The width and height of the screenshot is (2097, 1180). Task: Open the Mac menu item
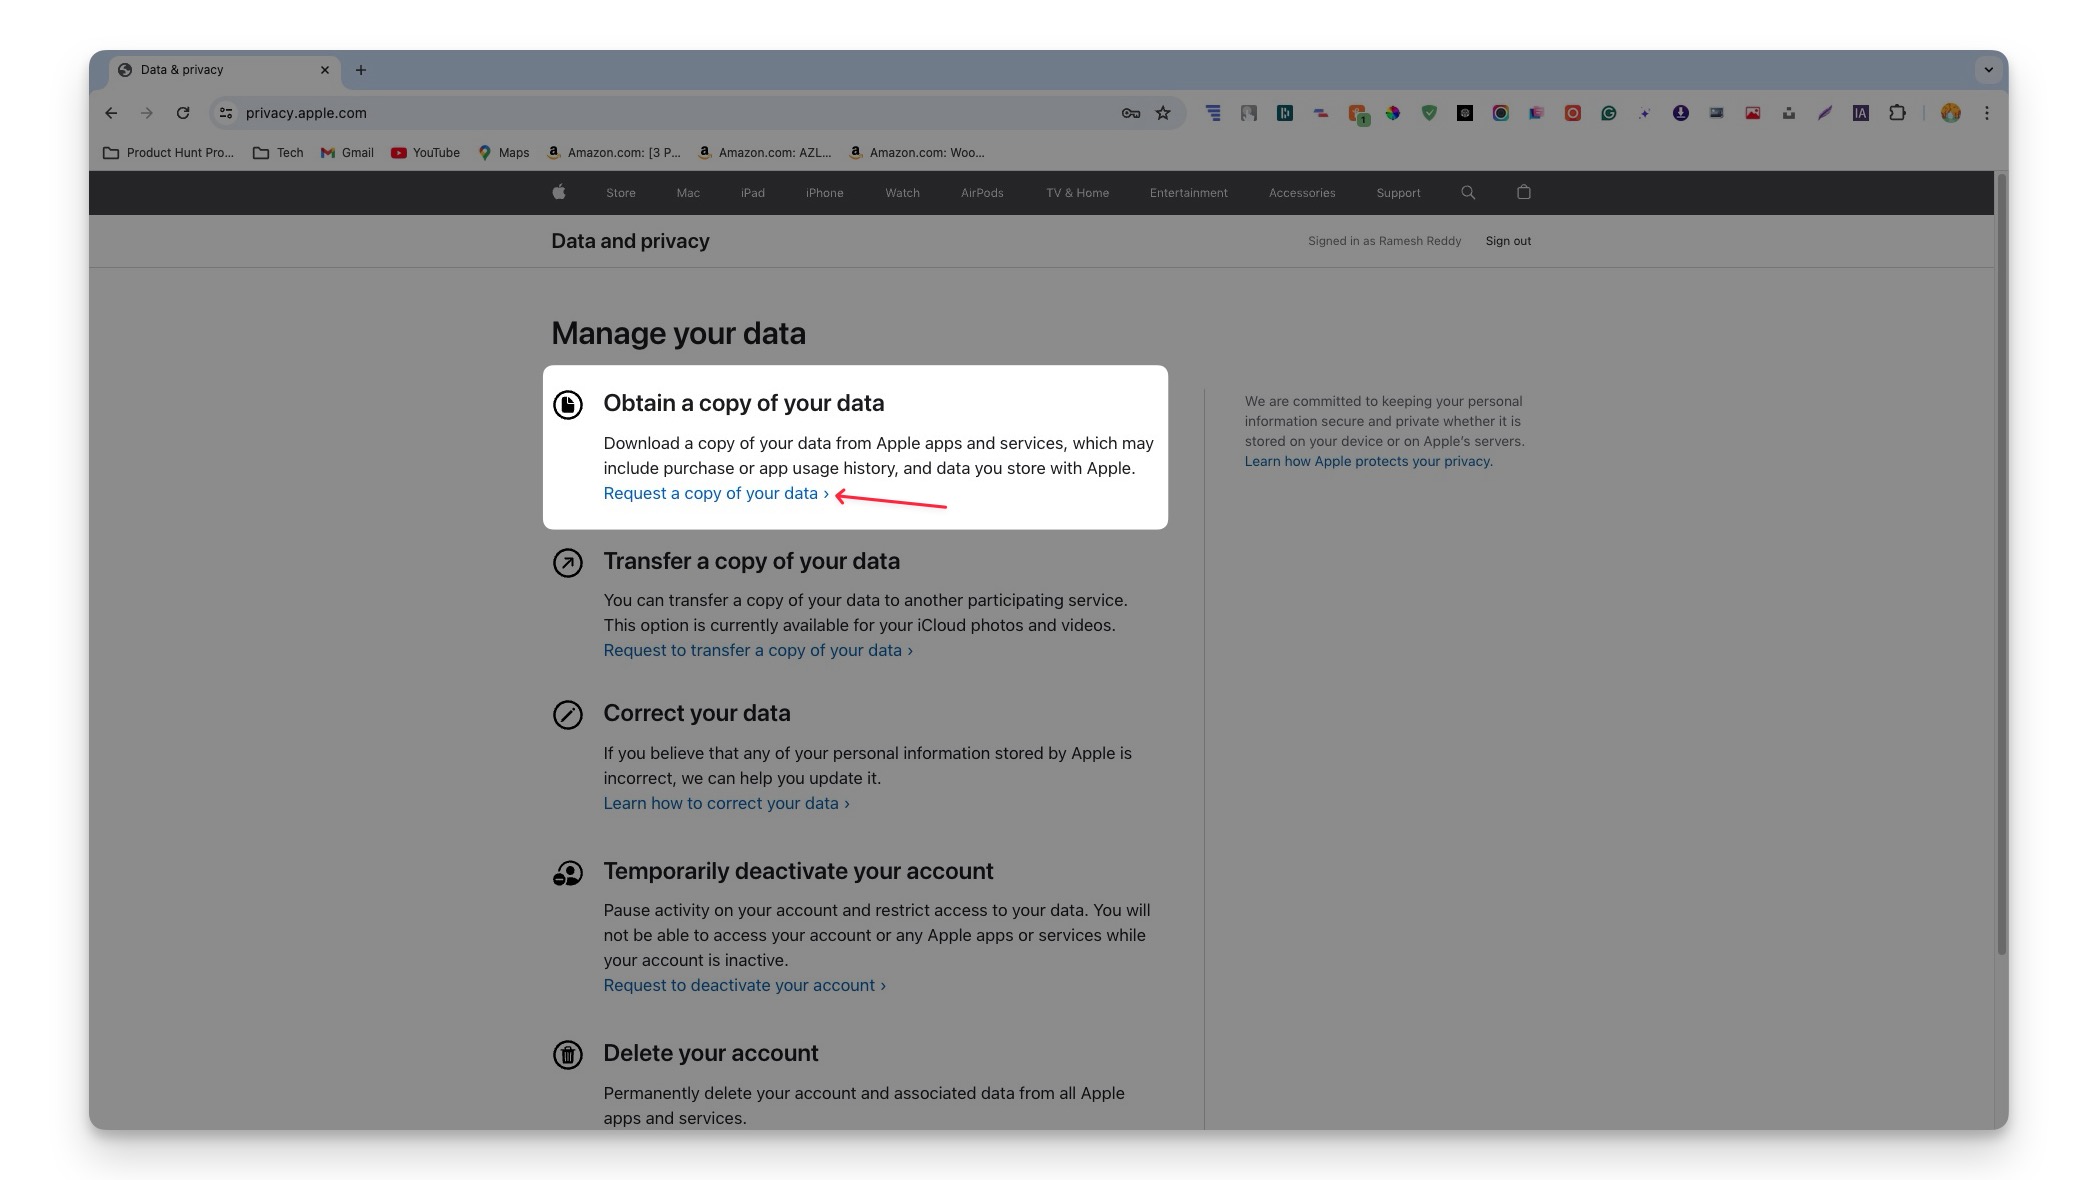pyautogui.click(x=688, y=193)
